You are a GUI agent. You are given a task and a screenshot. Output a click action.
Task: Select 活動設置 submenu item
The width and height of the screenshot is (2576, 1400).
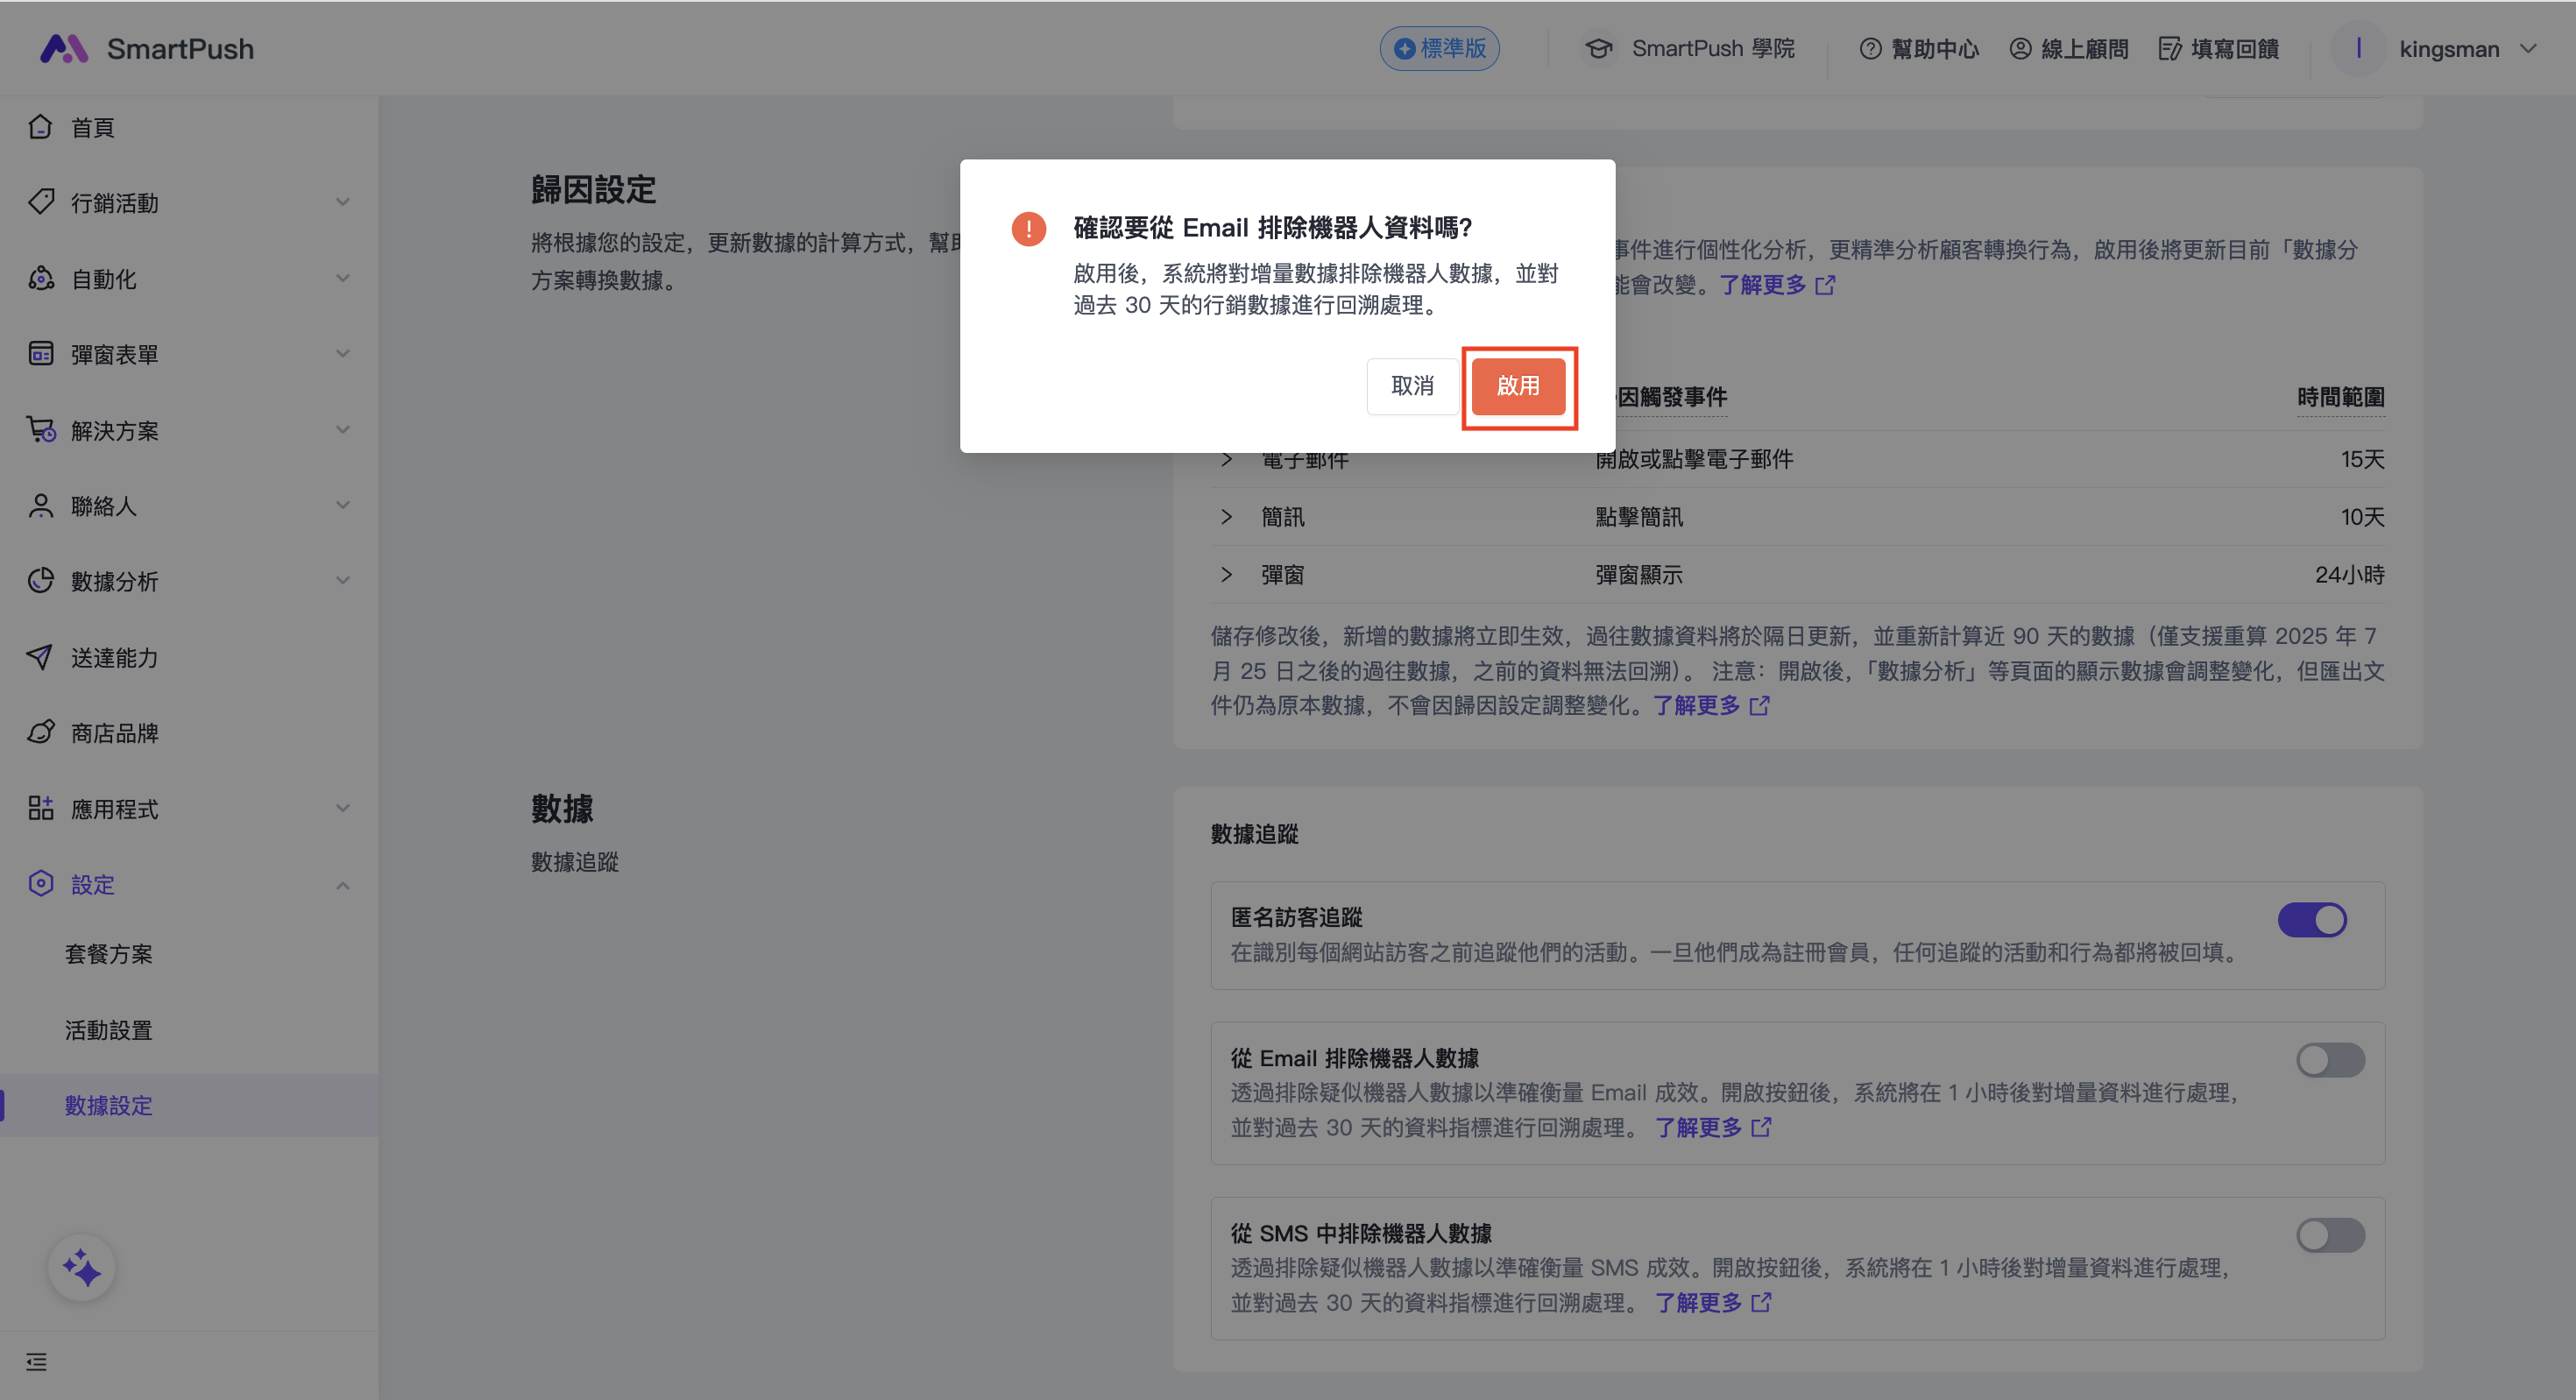click(x=109, y=1030)
